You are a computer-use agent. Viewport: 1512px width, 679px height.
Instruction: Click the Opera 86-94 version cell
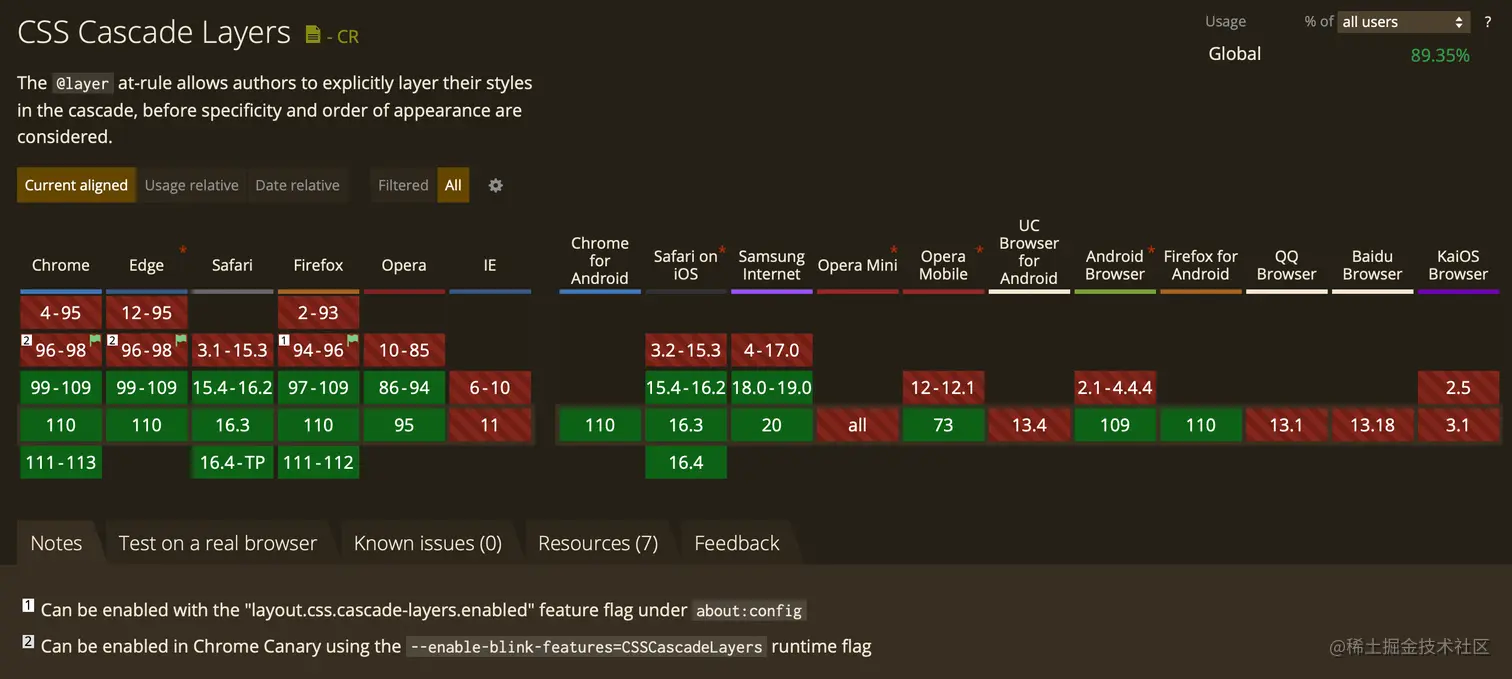tap(404, 388)
